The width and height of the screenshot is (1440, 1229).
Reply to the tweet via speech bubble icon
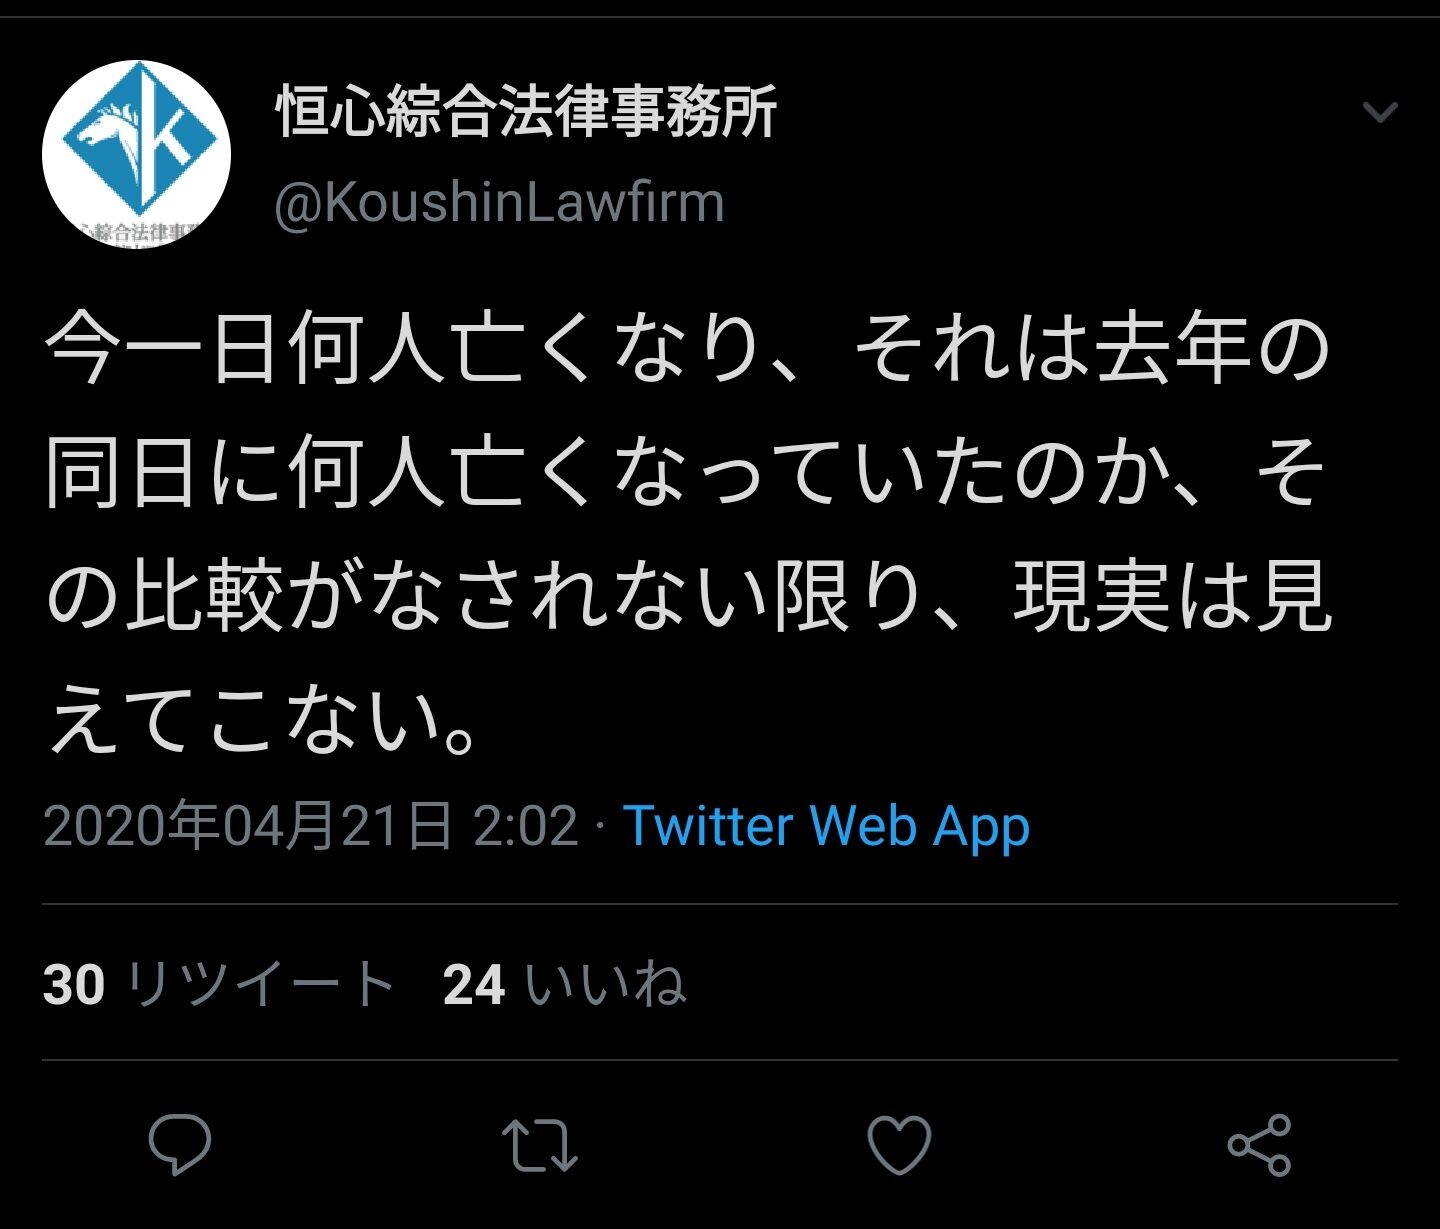[180, 1144]
